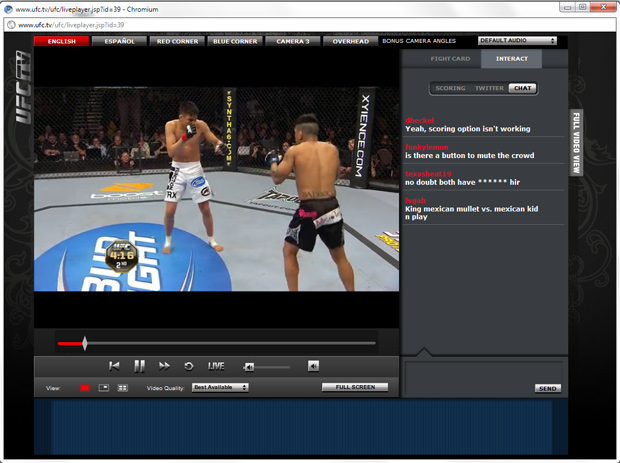
Task: Jump to LIVE broadcast
Action: [216, 366]
